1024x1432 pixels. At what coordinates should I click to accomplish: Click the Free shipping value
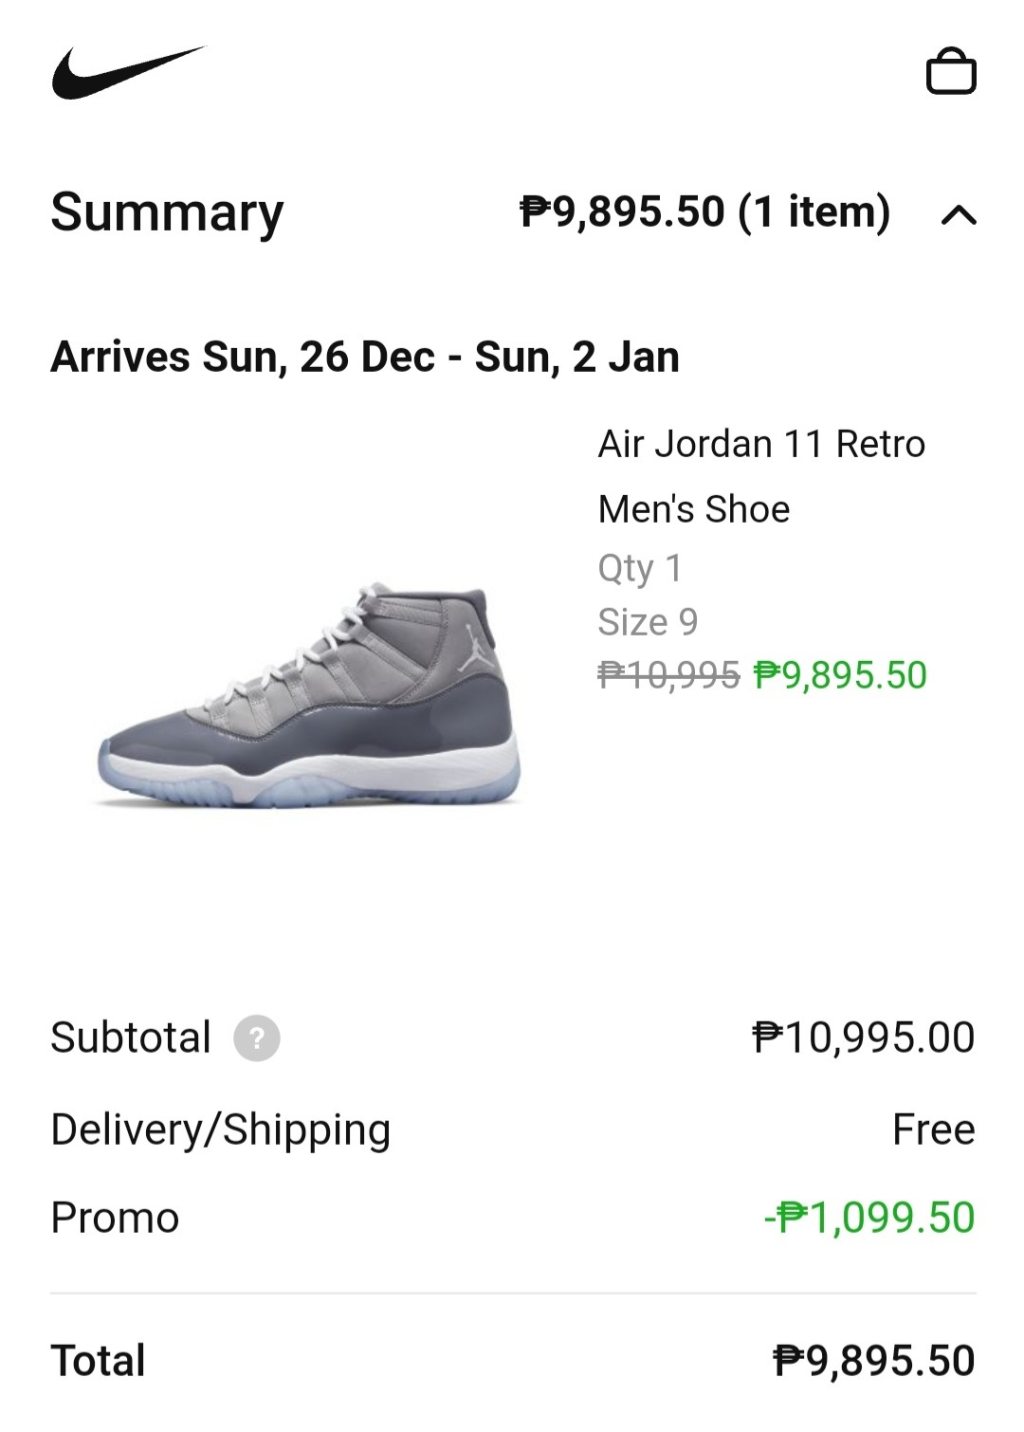(933, 1130)
